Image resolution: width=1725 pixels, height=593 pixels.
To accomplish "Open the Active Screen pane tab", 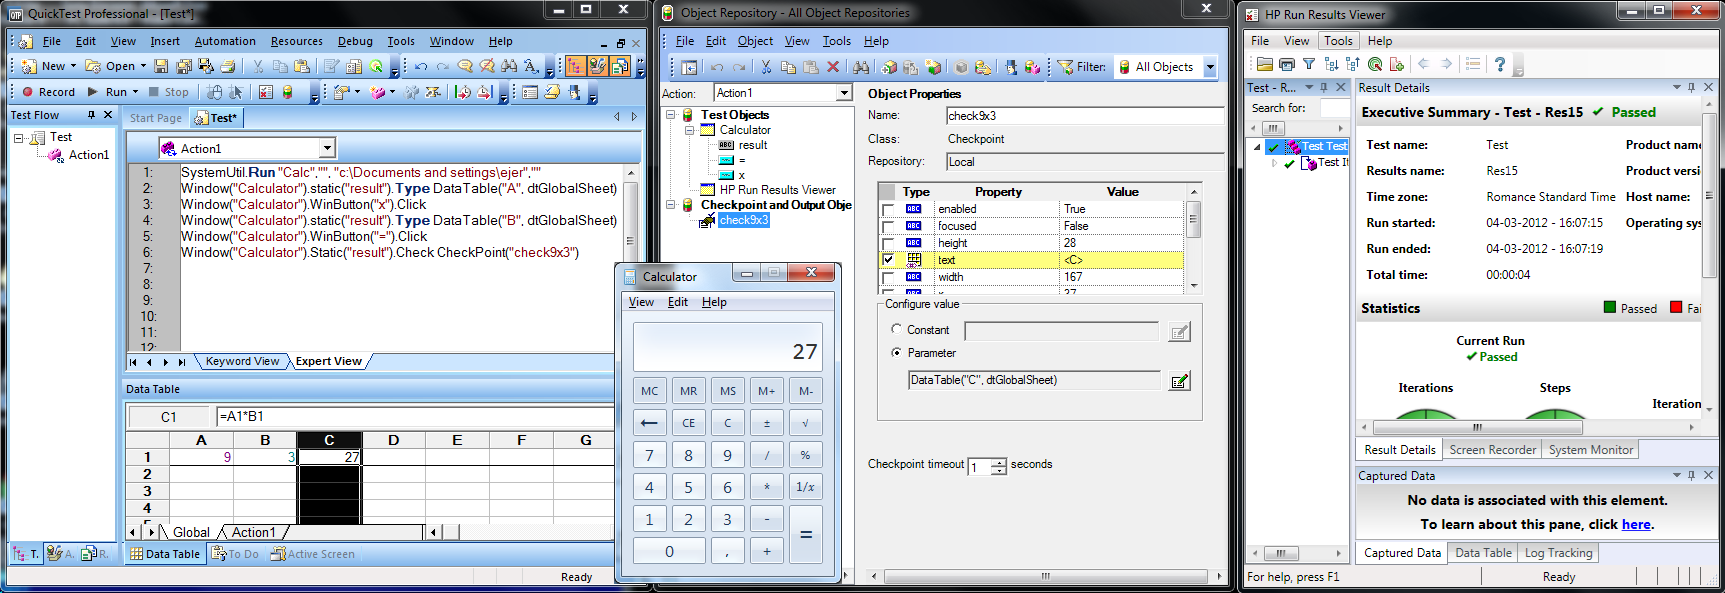I will pos(313,554).
